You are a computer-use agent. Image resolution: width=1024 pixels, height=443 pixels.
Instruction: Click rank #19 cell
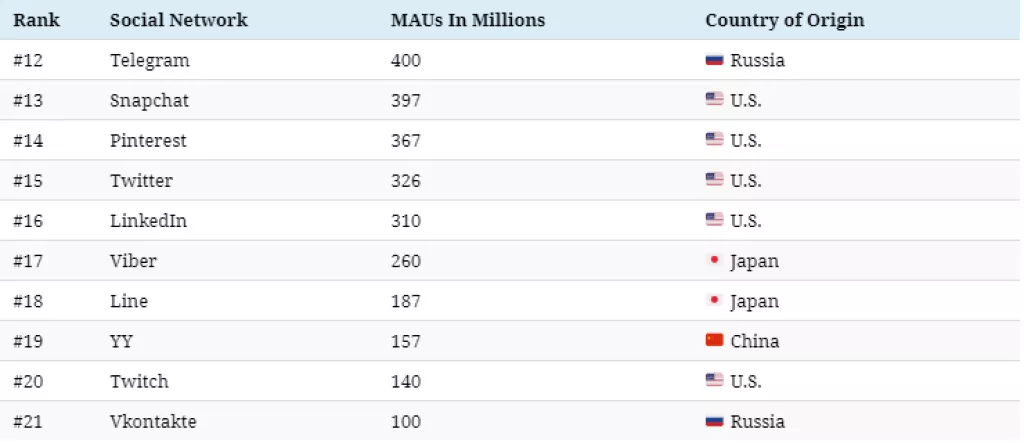30,341
